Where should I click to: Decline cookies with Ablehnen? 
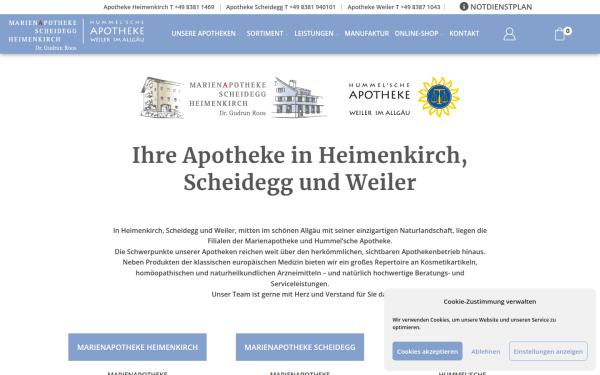[486, 351]
